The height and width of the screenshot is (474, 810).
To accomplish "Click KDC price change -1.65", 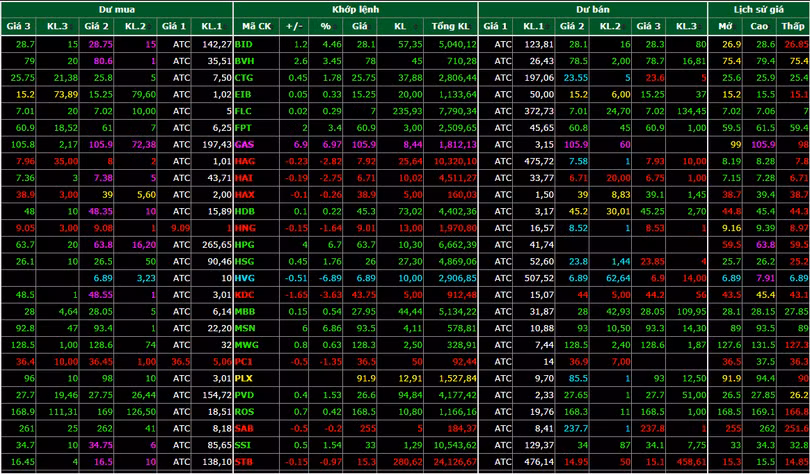I will 297,295.
